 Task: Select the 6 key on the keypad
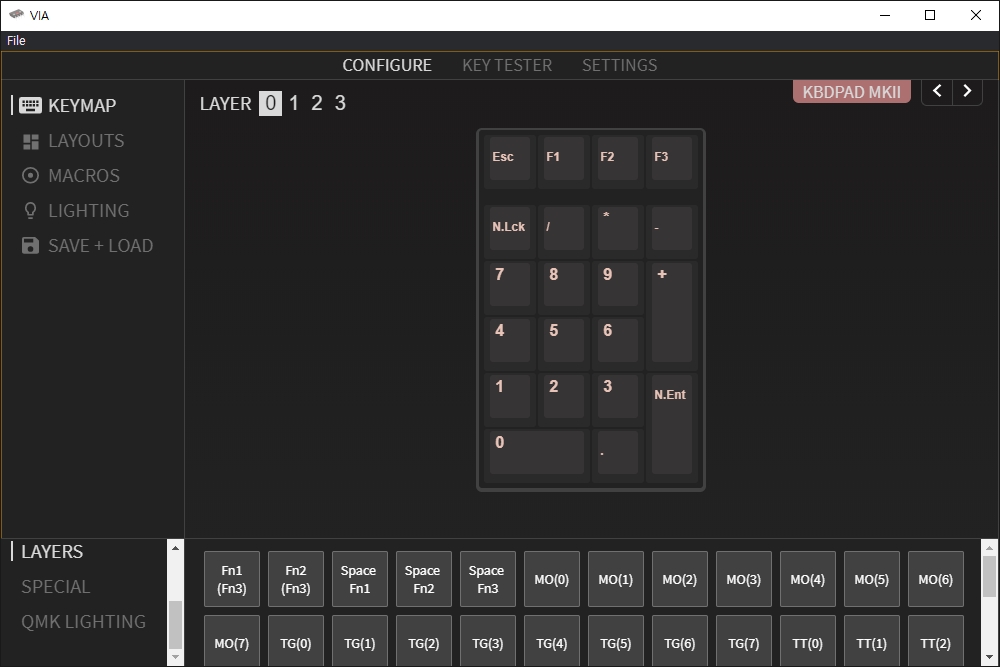tap(617, 343)
